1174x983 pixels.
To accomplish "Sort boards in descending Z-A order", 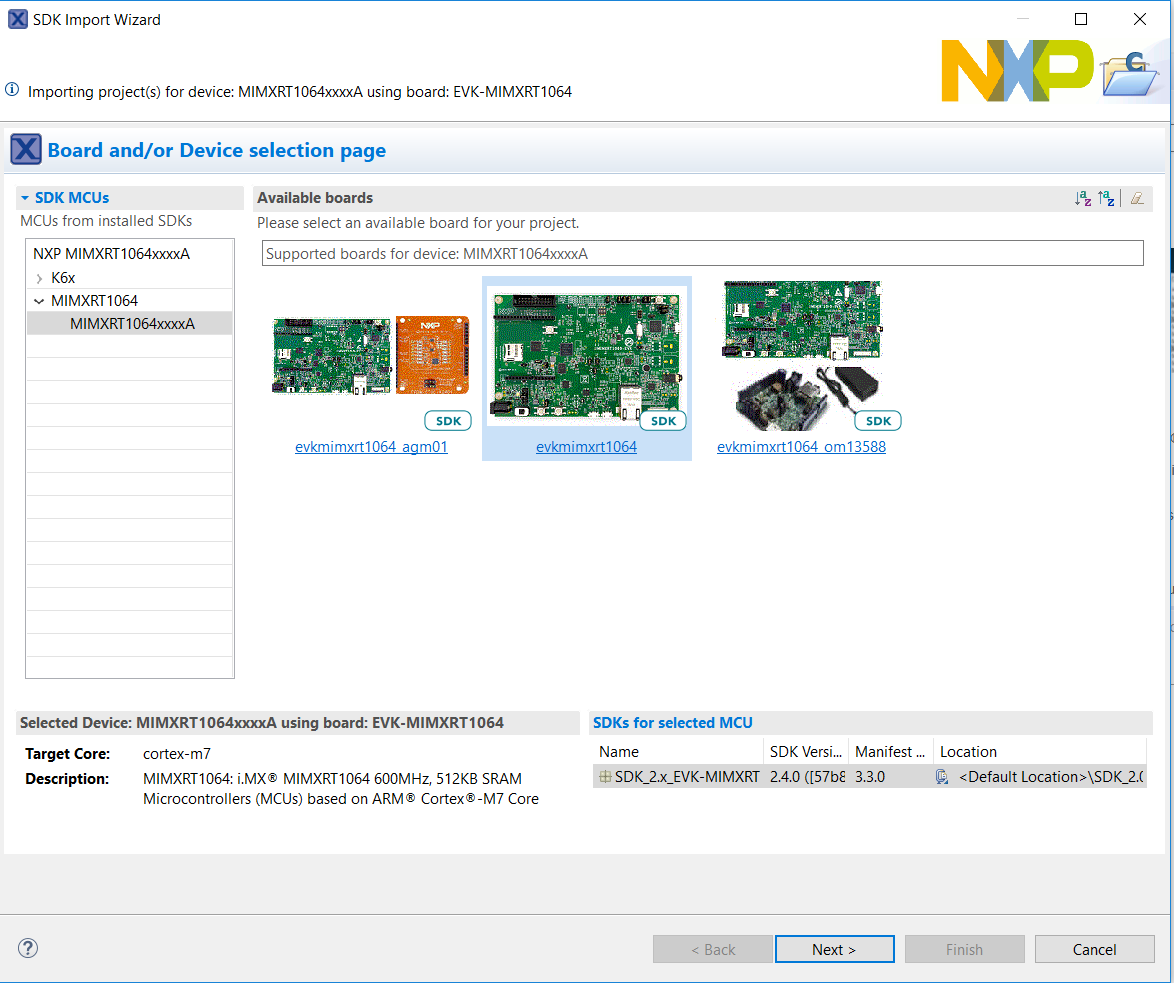I will 1106,198.
